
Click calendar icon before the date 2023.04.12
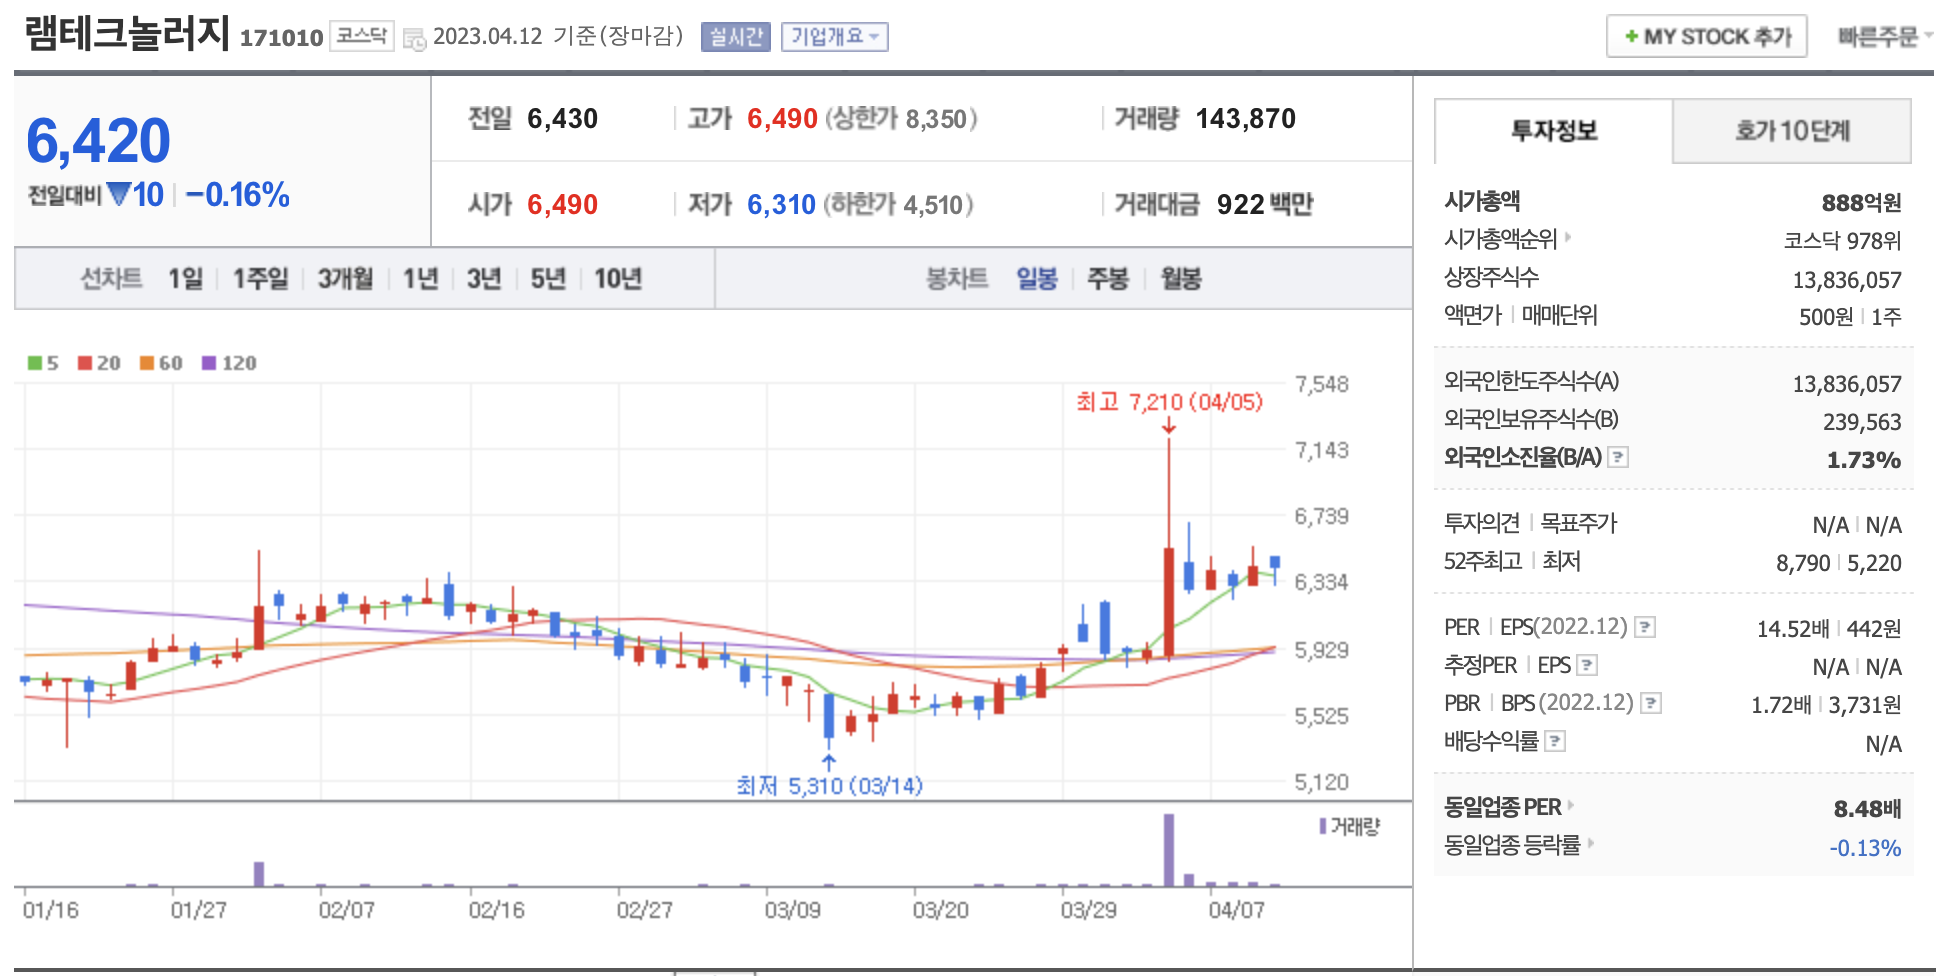[413, 39]
